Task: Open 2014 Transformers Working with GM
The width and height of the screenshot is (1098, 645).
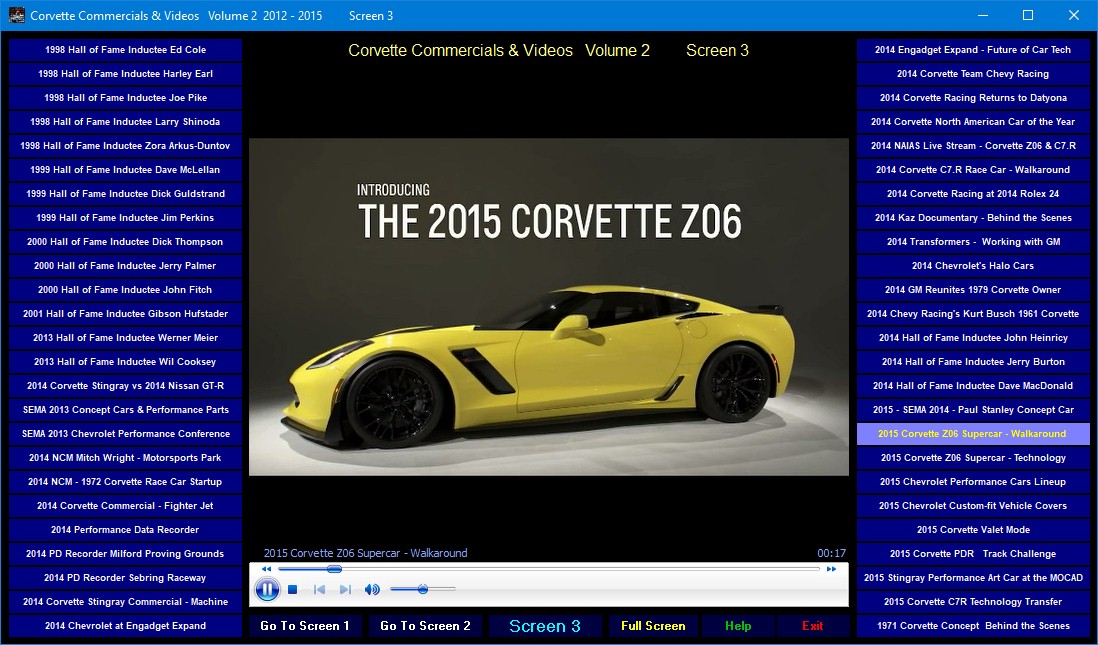Action: tap(973, 242)
